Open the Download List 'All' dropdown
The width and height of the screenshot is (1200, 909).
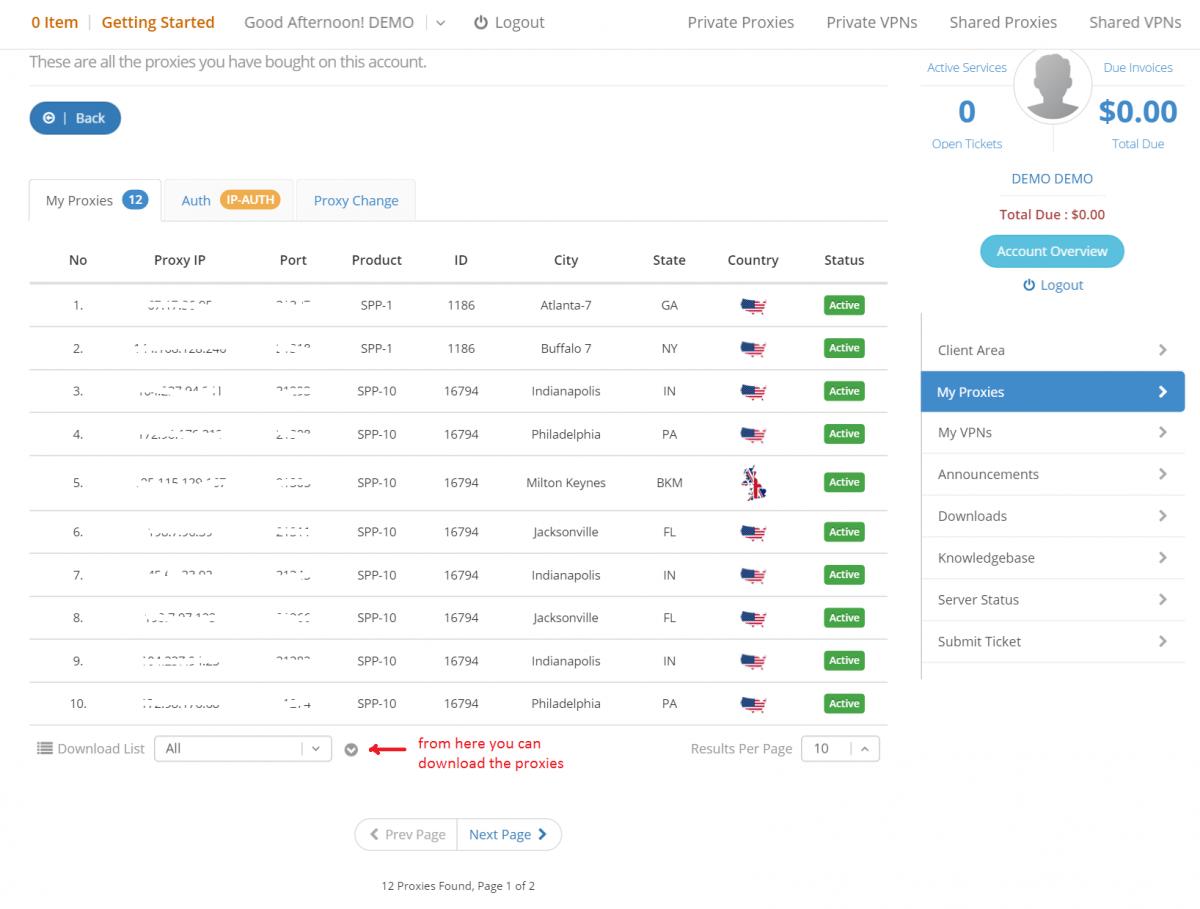click(x=243, y=748)
